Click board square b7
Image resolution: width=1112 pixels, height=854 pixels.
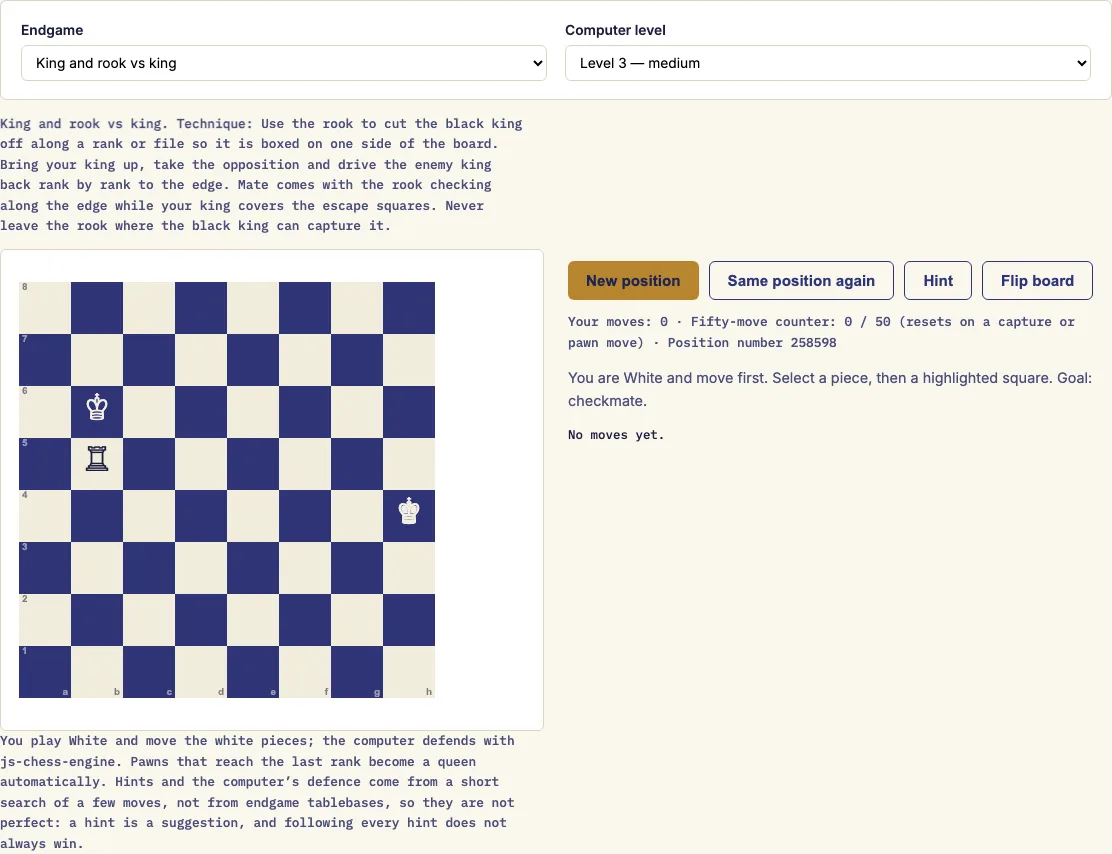click(96, 360)
